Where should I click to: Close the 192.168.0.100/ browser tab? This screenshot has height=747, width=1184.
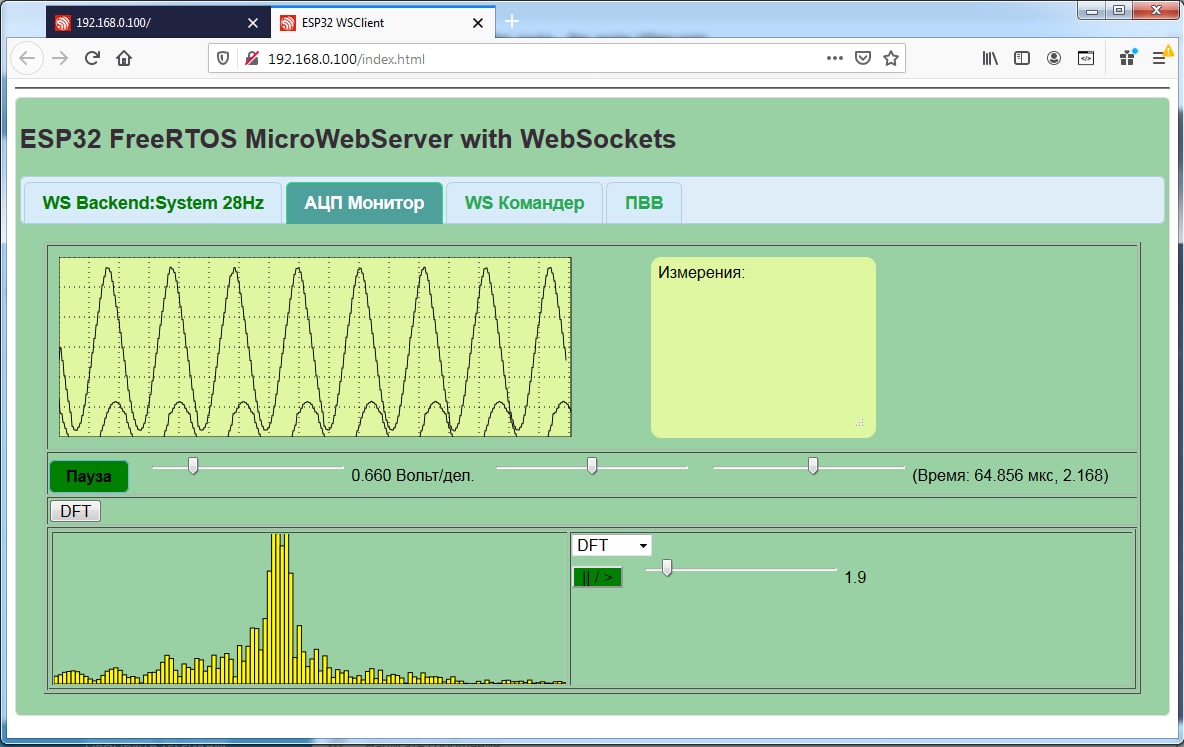pos(253,23)
